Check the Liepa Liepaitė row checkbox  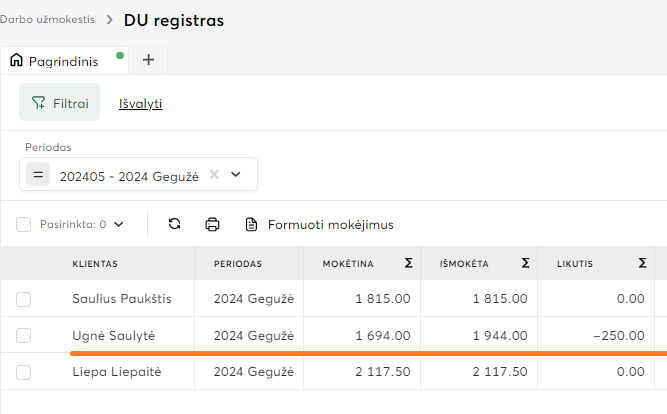pos(23,372)
